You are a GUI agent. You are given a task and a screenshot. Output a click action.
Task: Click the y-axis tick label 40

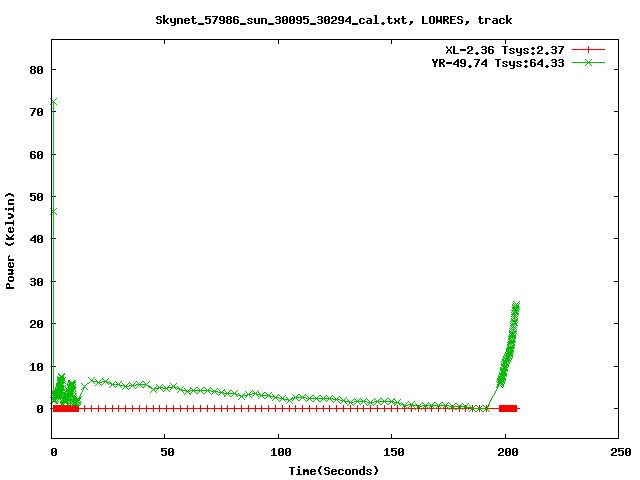[36, 239]
